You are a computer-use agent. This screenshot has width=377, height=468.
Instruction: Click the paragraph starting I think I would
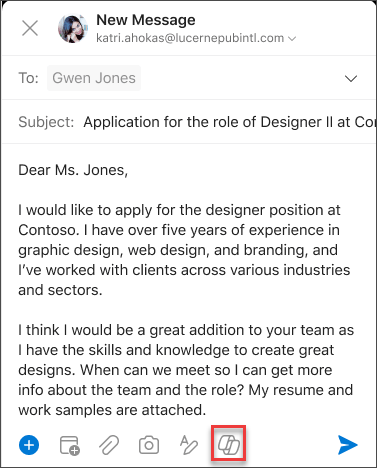click(x=186, y=370)
